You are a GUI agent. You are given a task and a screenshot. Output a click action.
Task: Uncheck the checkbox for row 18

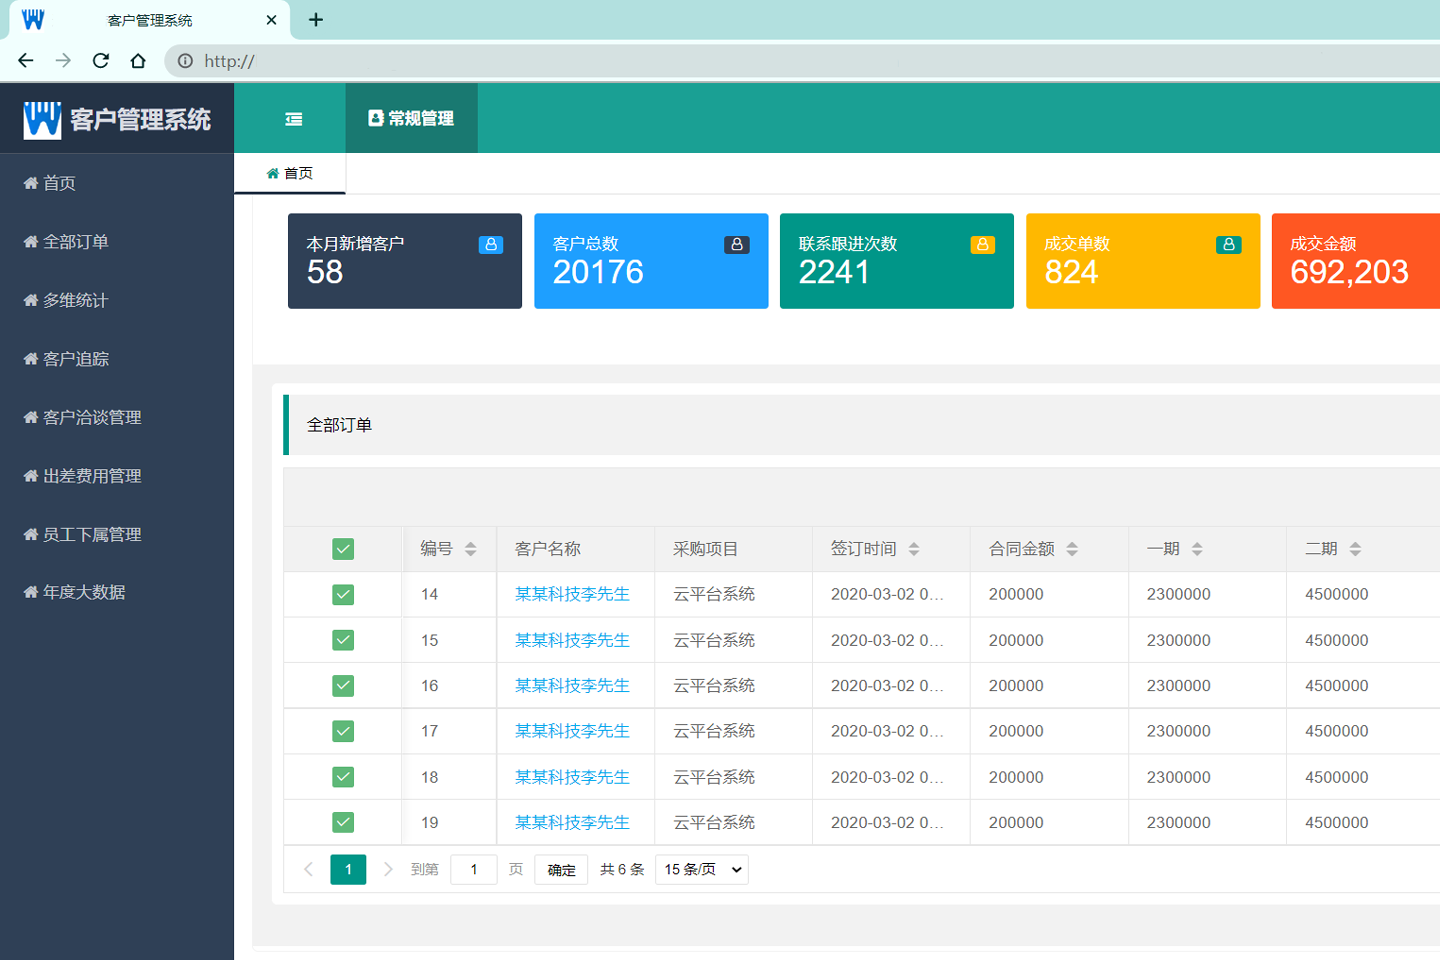pyautogui.click(x=343, y=777)
